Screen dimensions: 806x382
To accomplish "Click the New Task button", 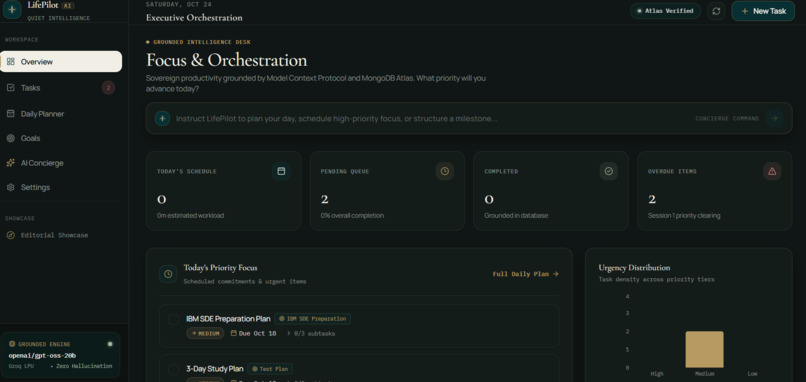I will pos(763,11).
